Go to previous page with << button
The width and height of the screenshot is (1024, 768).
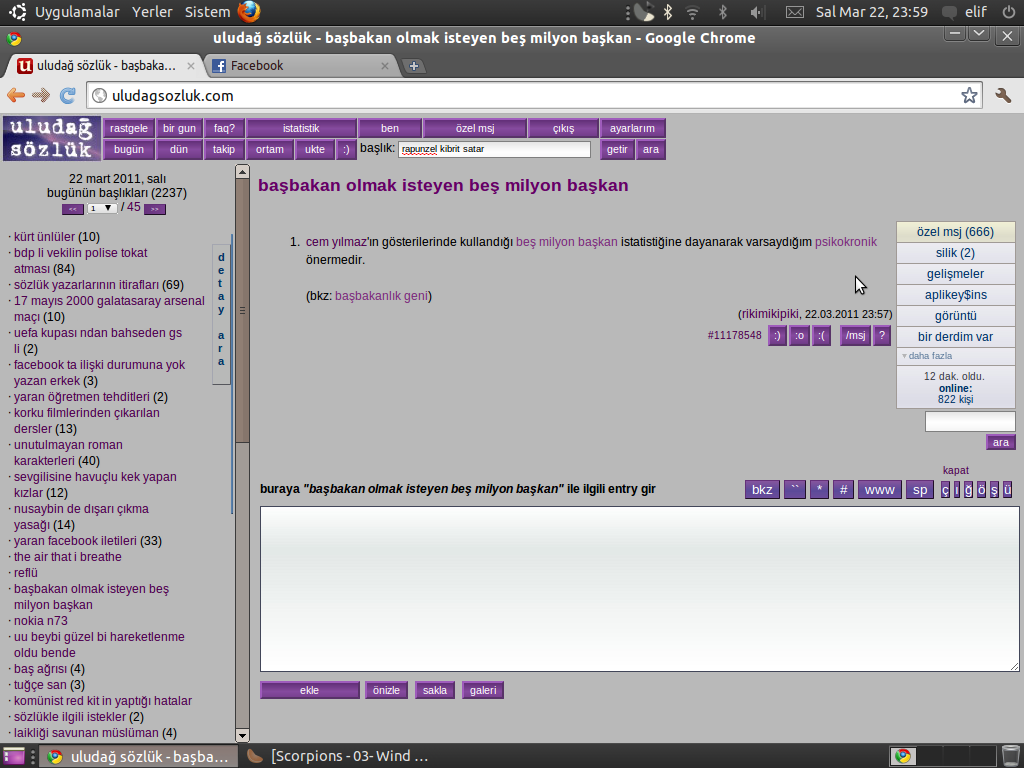coord(72,209)
